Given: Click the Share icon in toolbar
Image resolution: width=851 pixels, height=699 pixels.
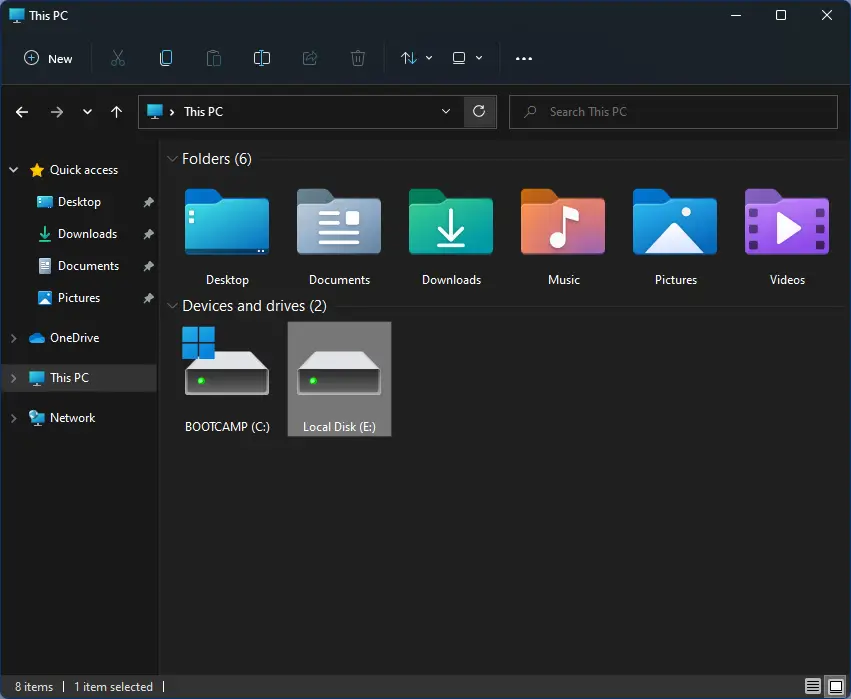Looking at the screenshot, I should [x=310, y=58].
